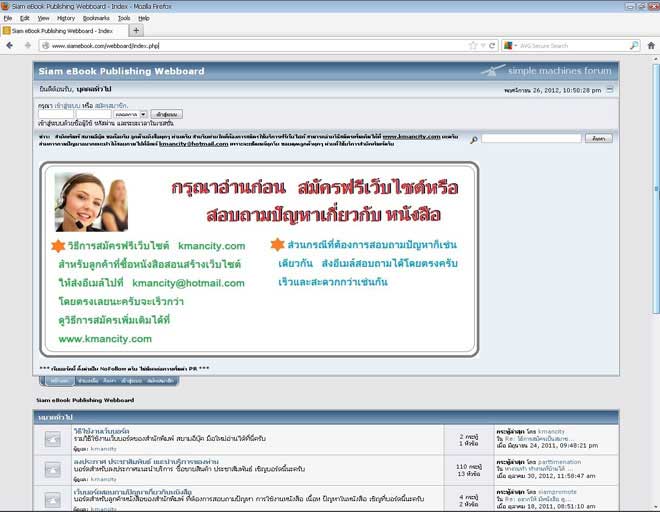Click the page vertical scrollbar thumb
Image resolution: width=660 pixels, height=512 pixels.
click(x=656, y=188)
